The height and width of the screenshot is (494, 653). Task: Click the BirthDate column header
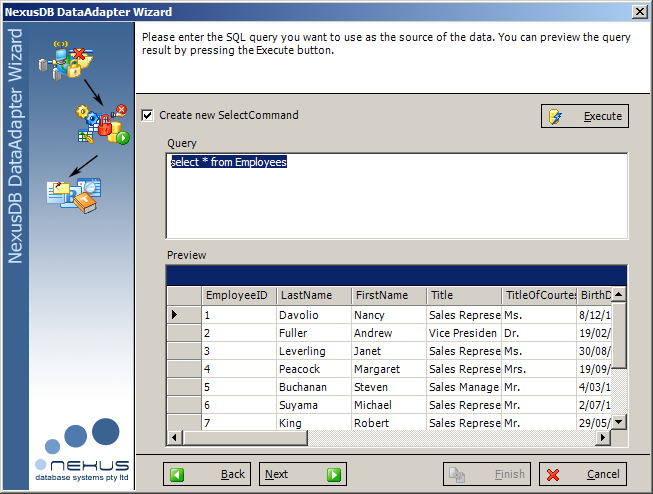(x=594, y=296)
